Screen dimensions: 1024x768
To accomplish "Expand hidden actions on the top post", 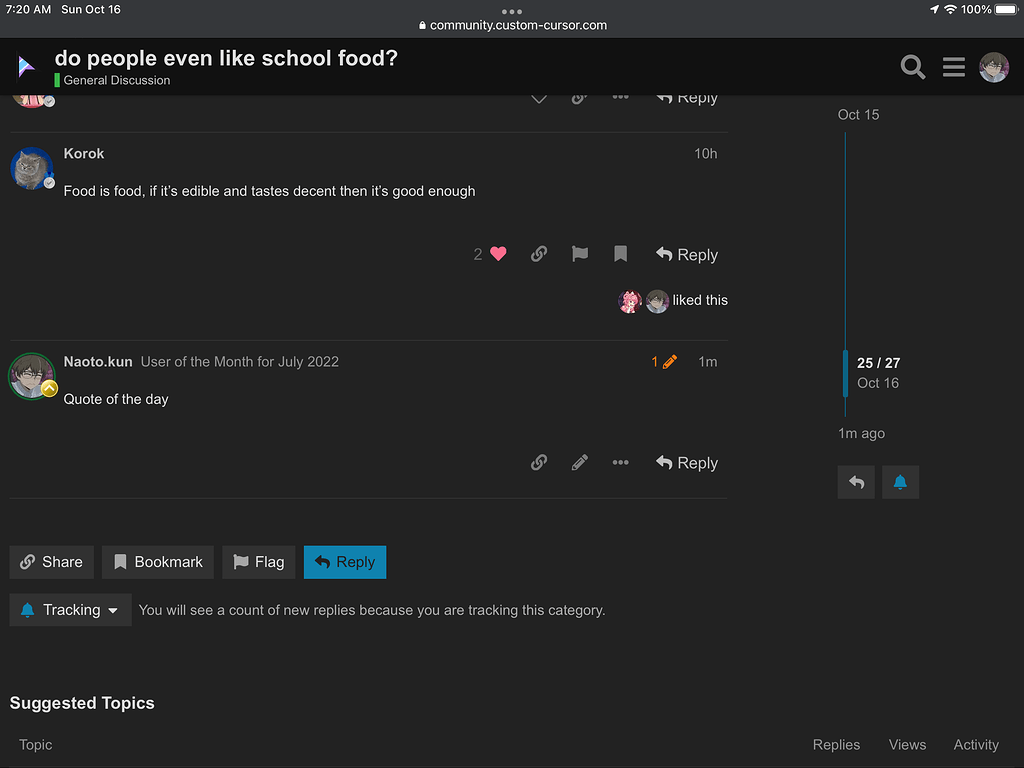I will (620, 97).
